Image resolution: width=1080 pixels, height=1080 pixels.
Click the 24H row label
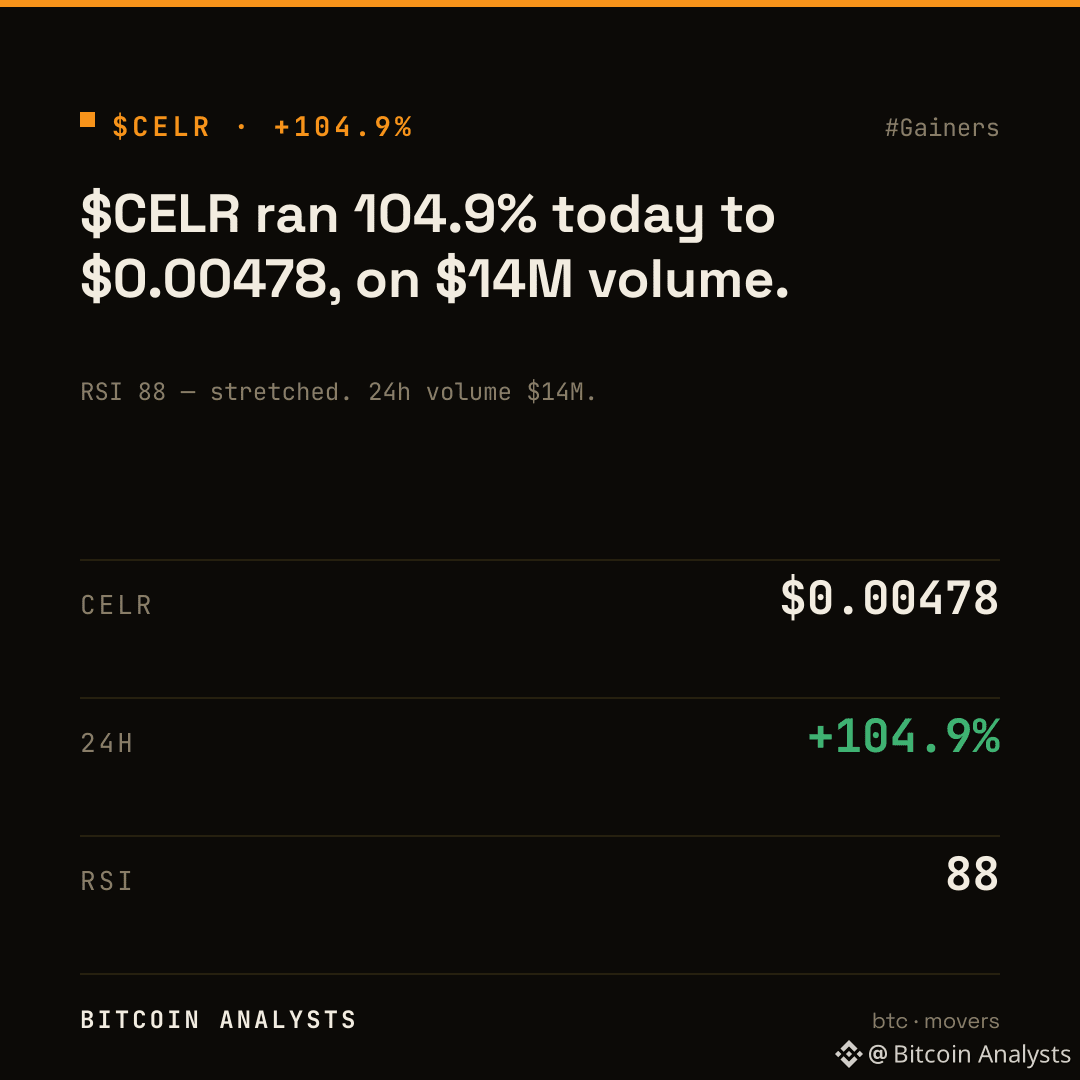[107, 743]
